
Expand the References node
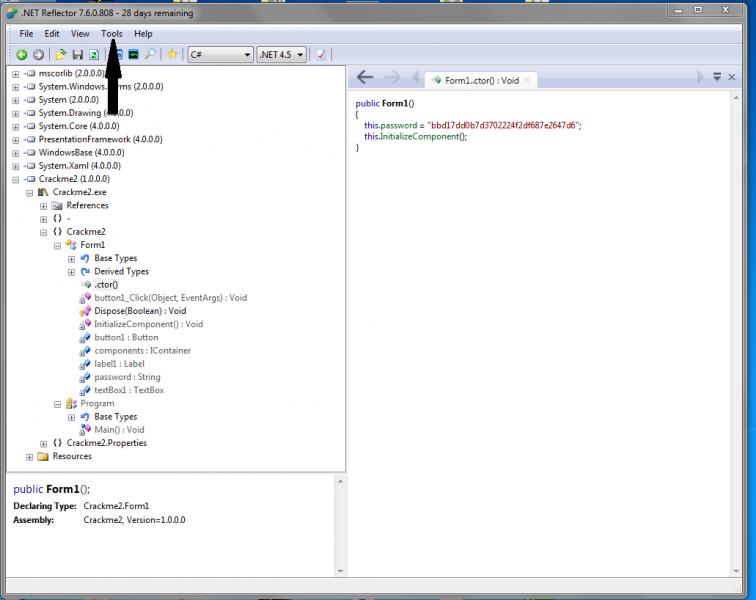coord(43,206)
